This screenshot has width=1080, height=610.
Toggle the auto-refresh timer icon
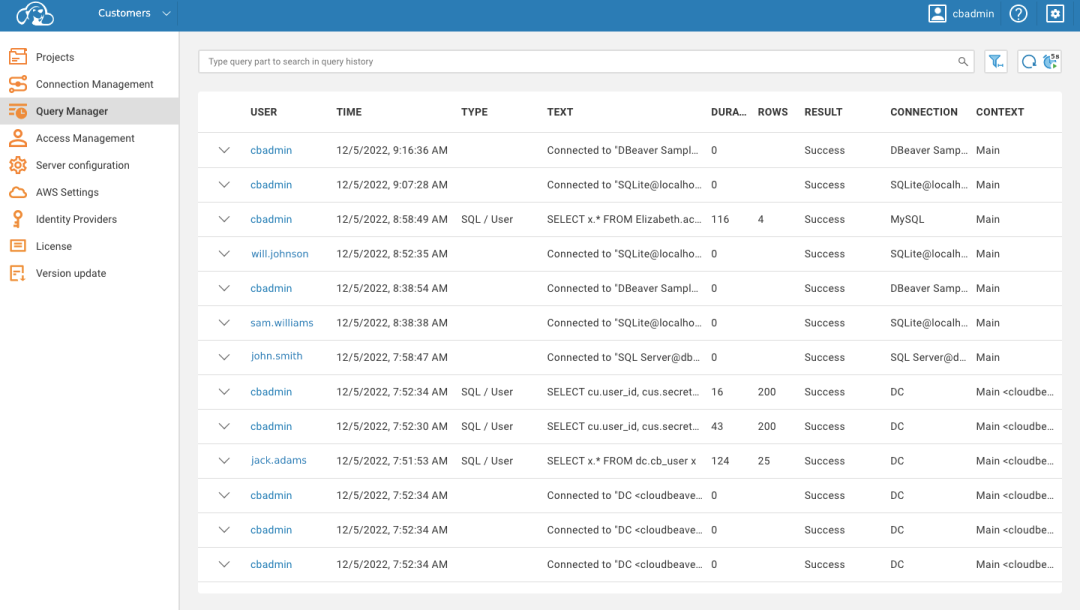pos(1051,61)
